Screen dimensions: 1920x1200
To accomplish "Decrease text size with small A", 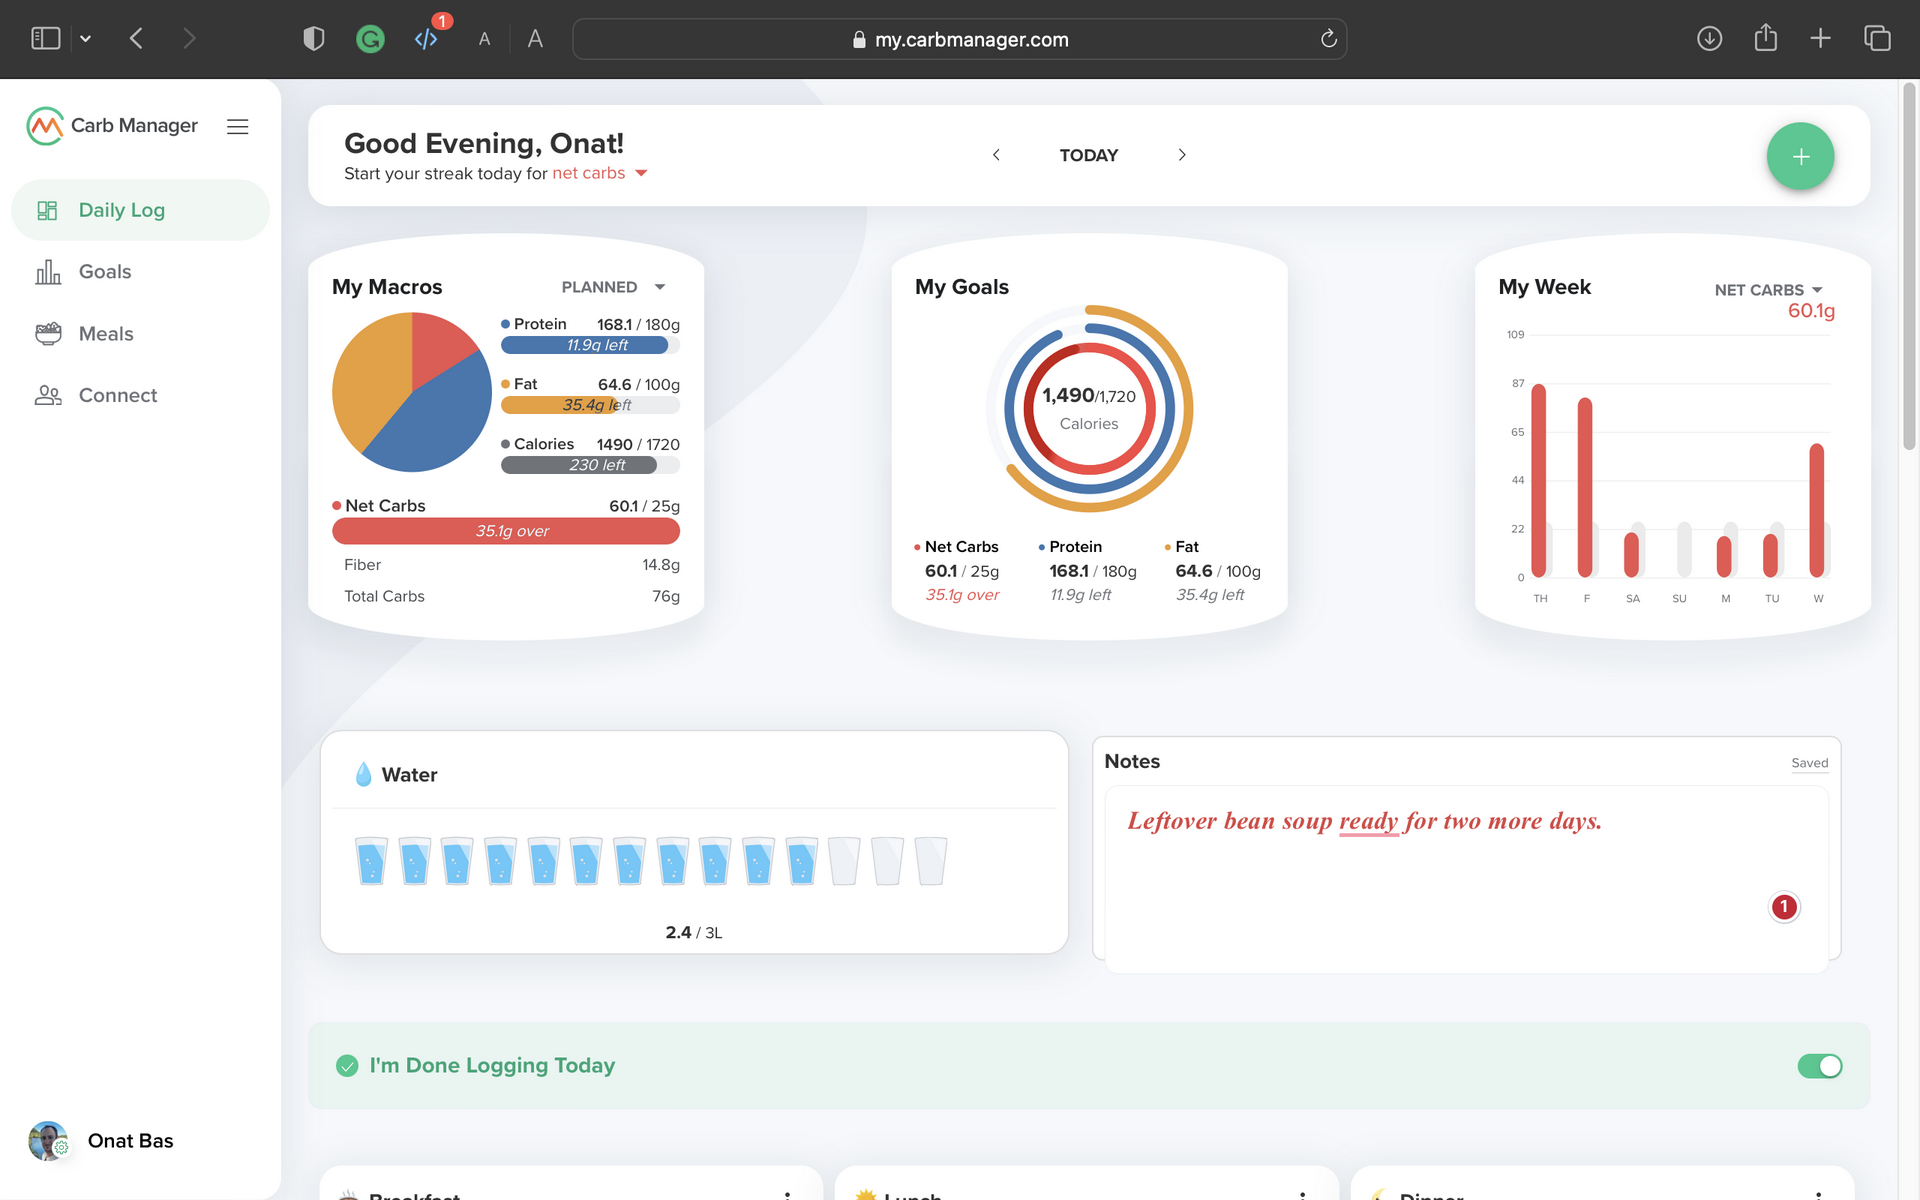I will 485,40.
